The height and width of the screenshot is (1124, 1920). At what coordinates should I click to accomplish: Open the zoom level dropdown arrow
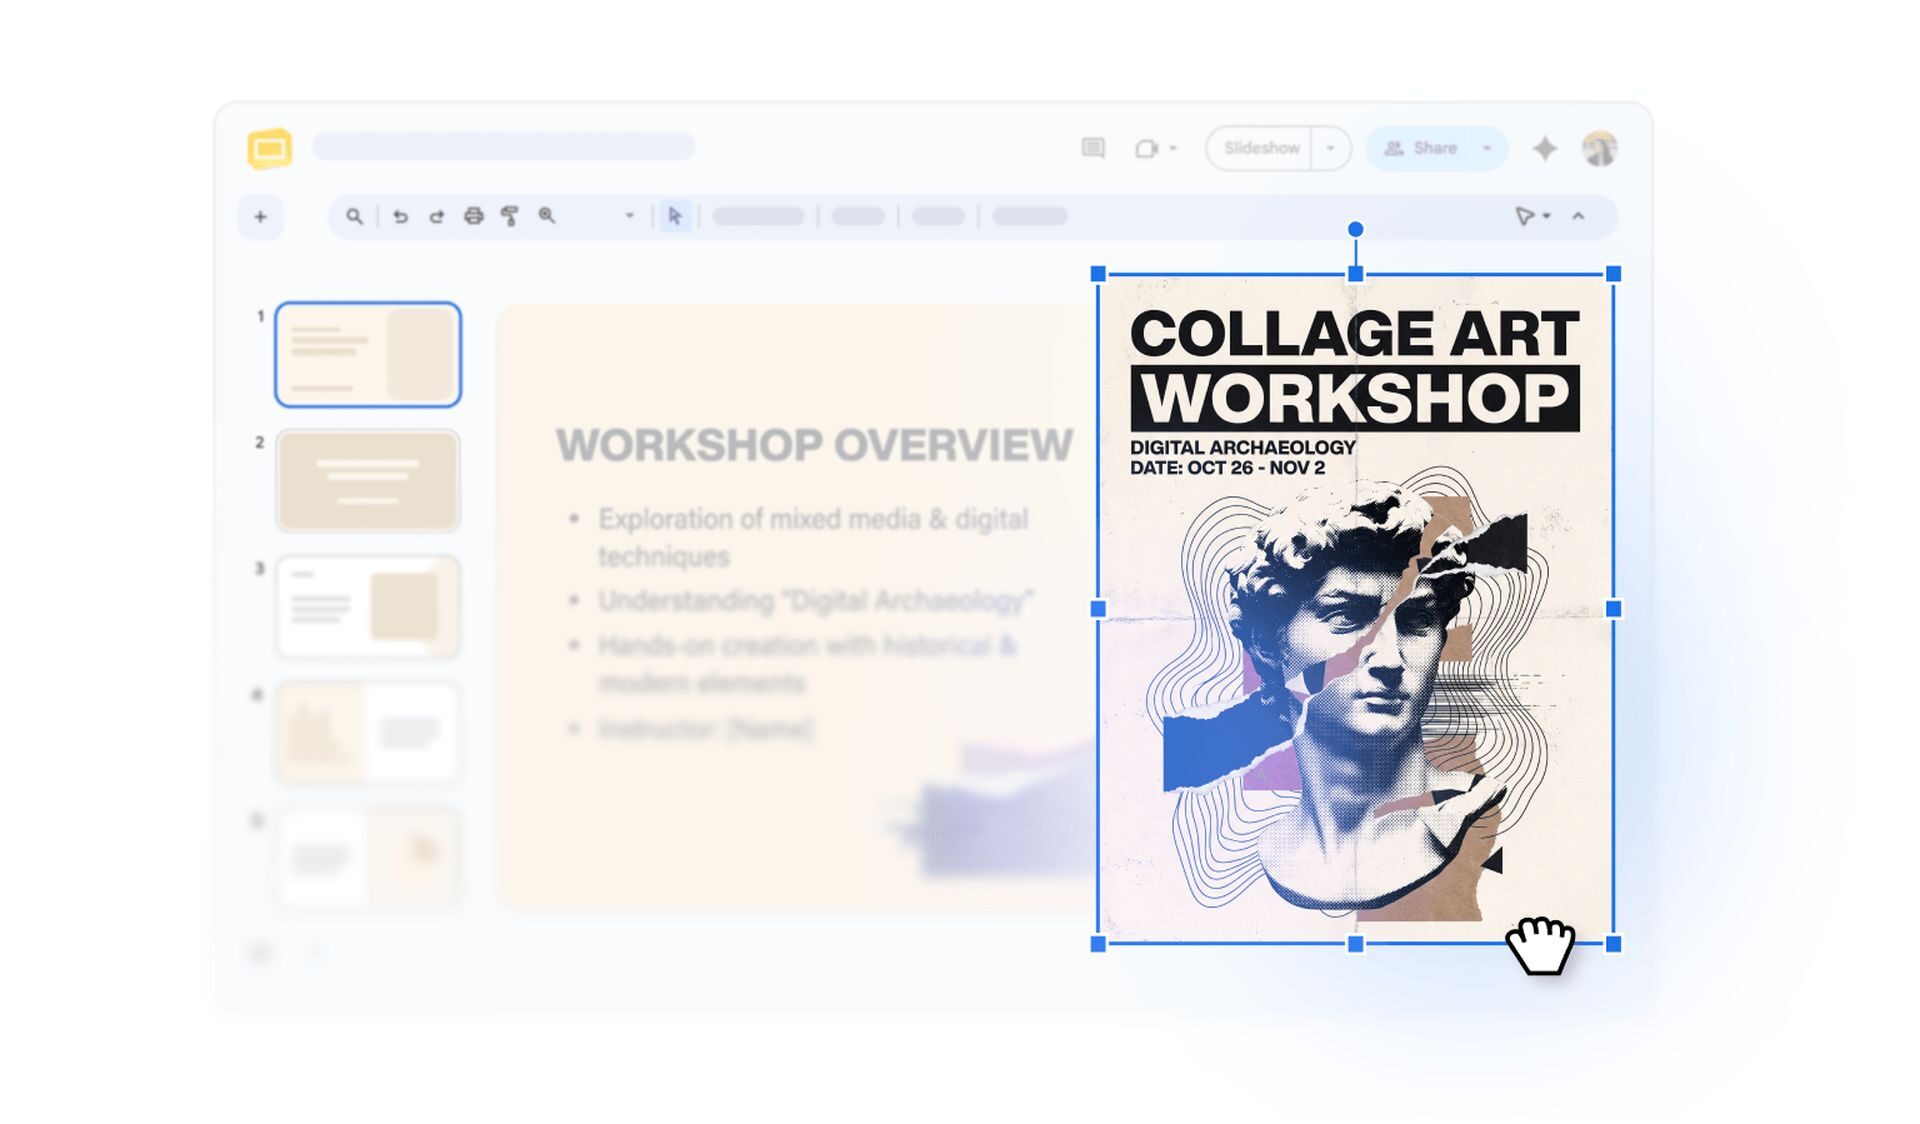pyautogui.click(x=630, y=216)
